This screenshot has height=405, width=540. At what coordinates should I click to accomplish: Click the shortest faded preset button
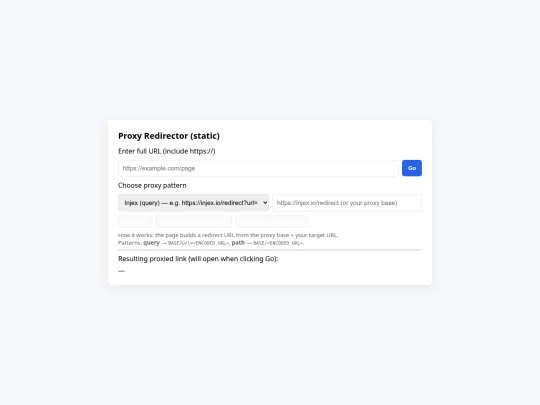135,222
